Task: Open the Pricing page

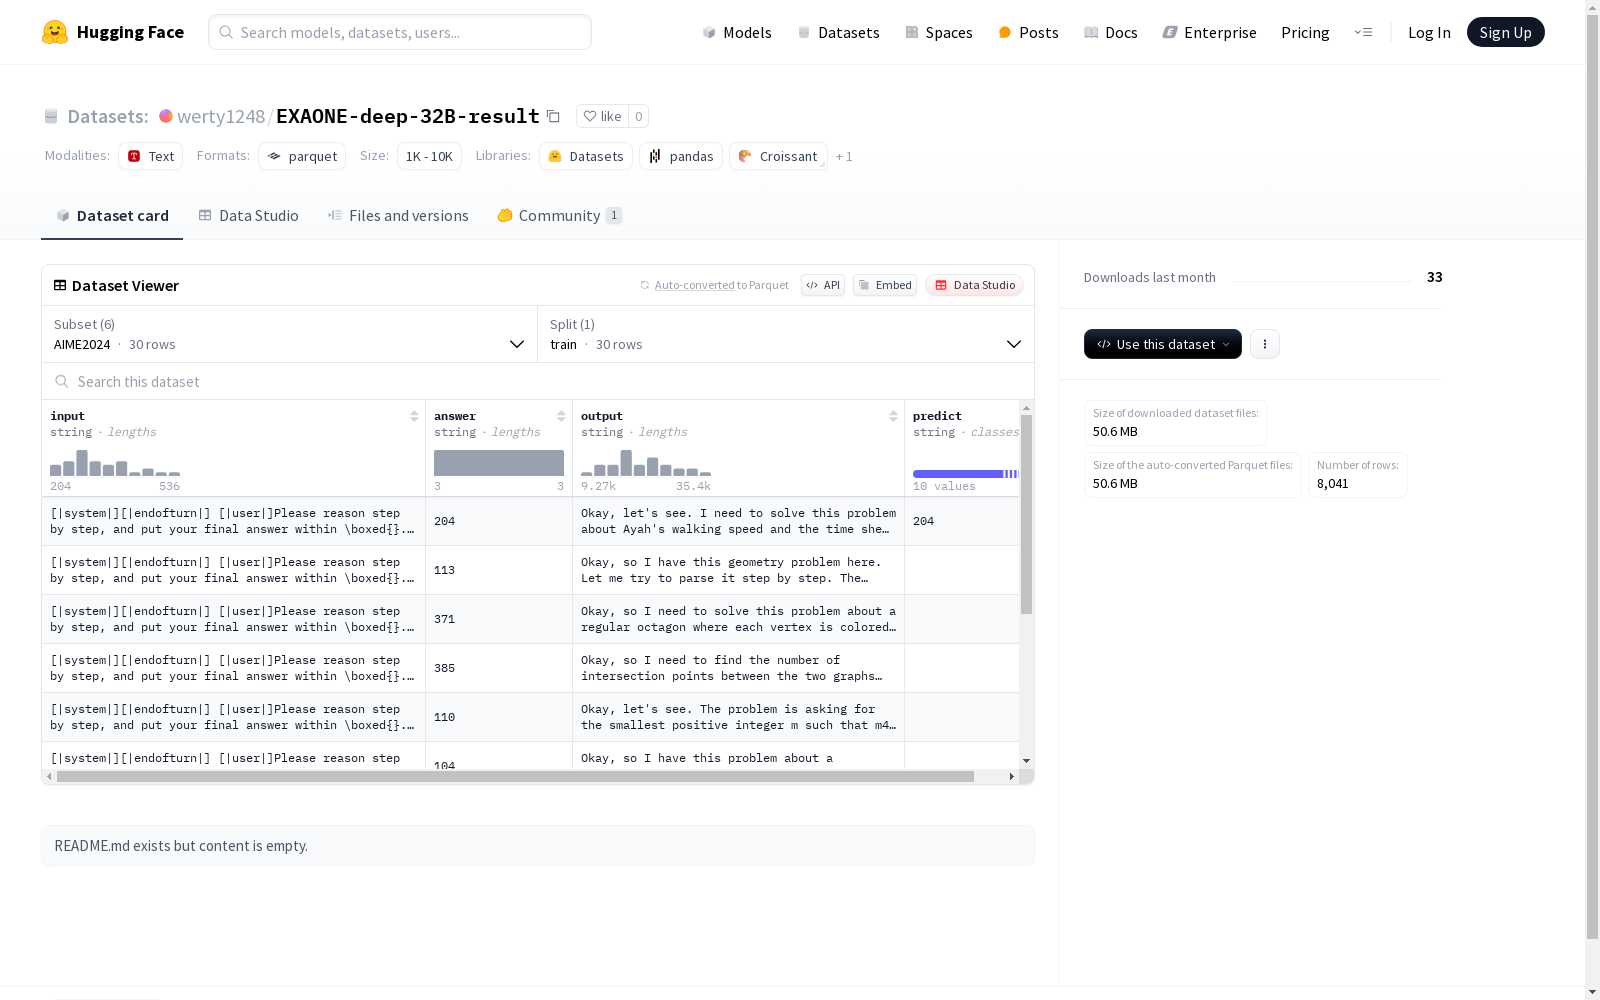Action: pos(1305,32)
